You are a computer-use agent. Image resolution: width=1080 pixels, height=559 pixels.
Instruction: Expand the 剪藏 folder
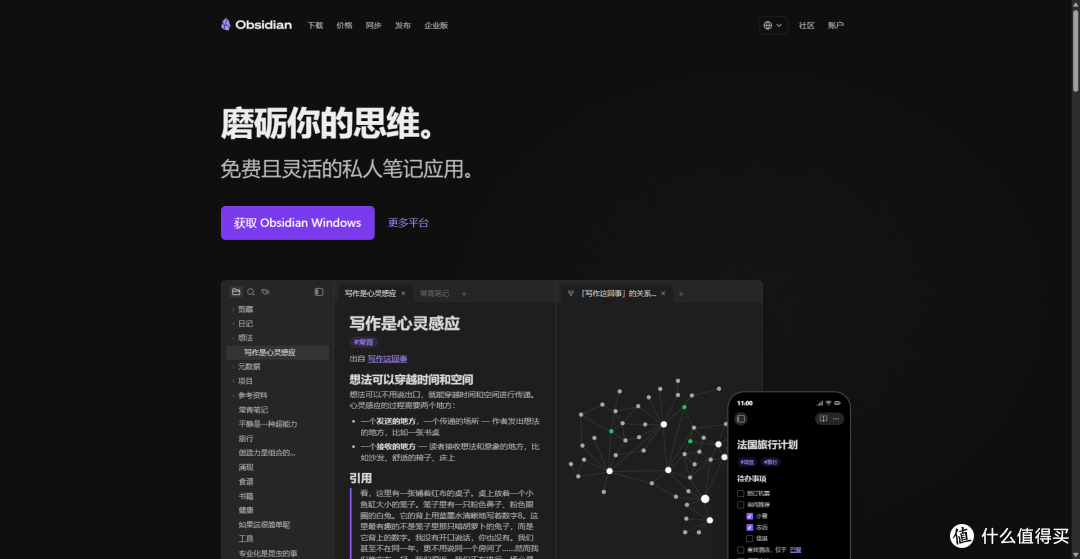coord(233,309)
